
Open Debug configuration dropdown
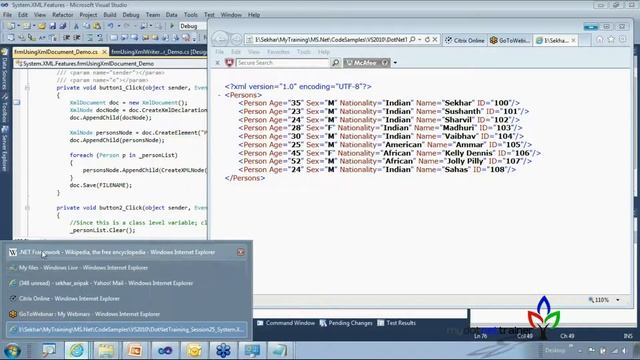pyautogui.click(x=192, y=26)
